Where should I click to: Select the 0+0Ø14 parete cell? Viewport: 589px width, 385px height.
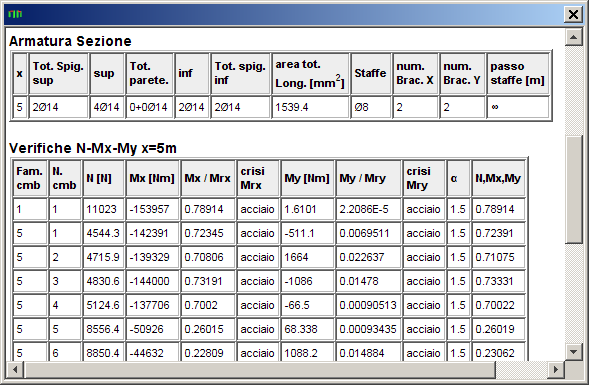[x=149, y=107]
